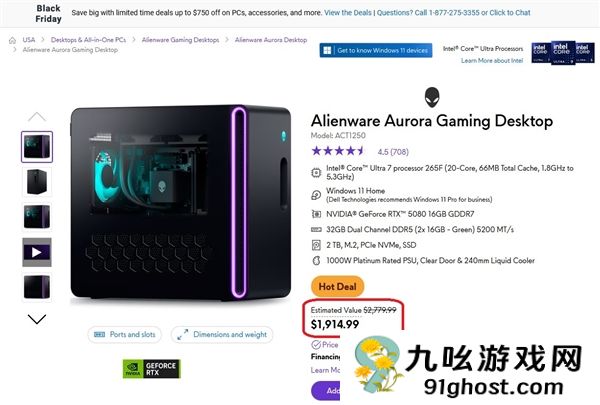Play the product video thumbnail
This screenshot has width=600, height=405.
[x=37, y=253]
